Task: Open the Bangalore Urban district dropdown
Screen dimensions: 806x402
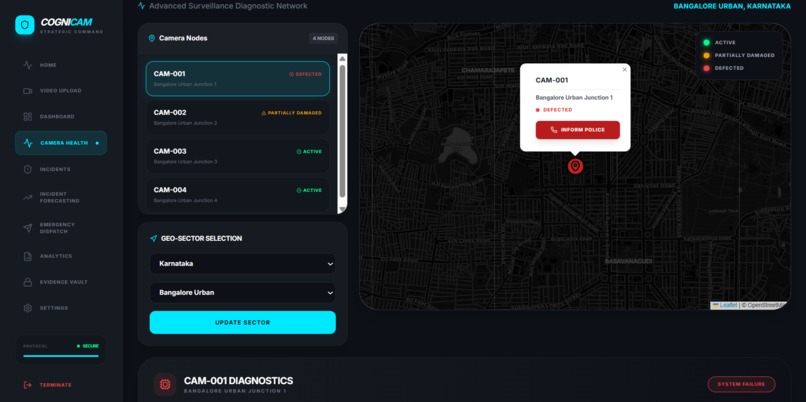Action: tap(243, 293)
